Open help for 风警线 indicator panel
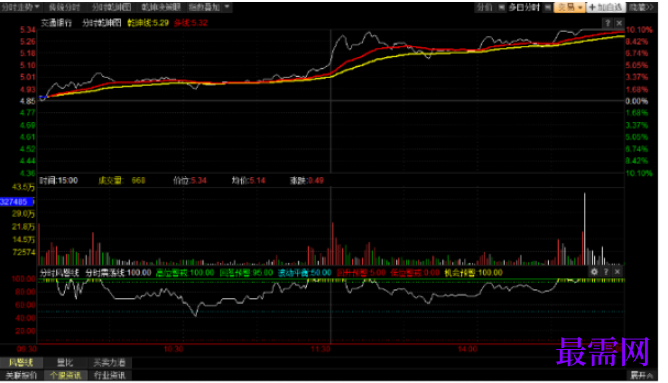The image size is (668, 383). click(x=606, y=271)
